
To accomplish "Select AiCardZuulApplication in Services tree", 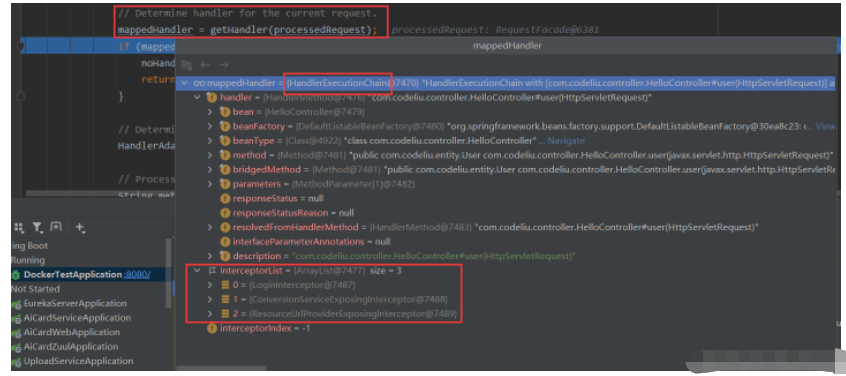I will point(72,347).
